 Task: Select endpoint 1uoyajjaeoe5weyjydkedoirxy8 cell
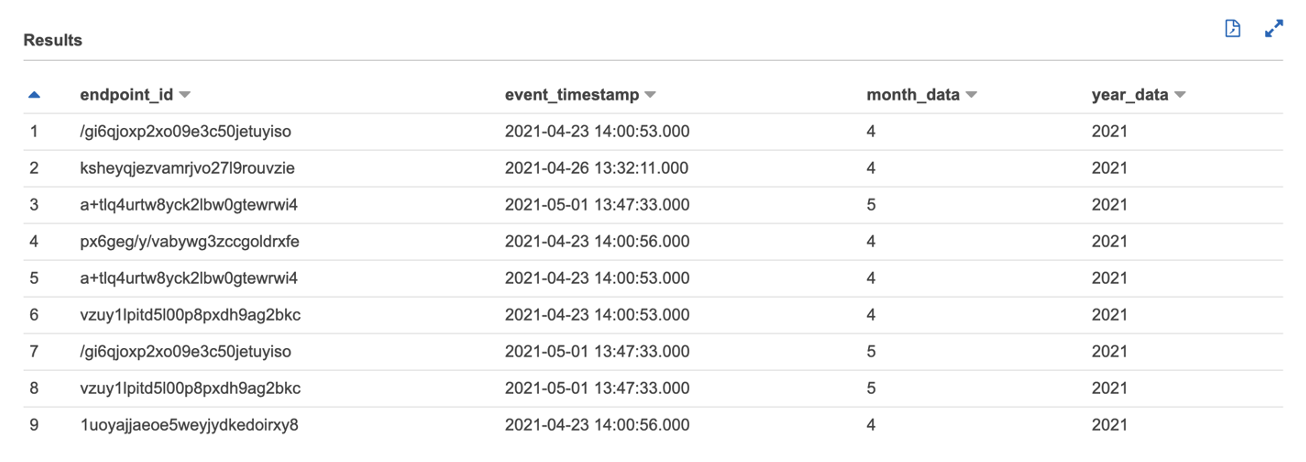coord(189,425)
